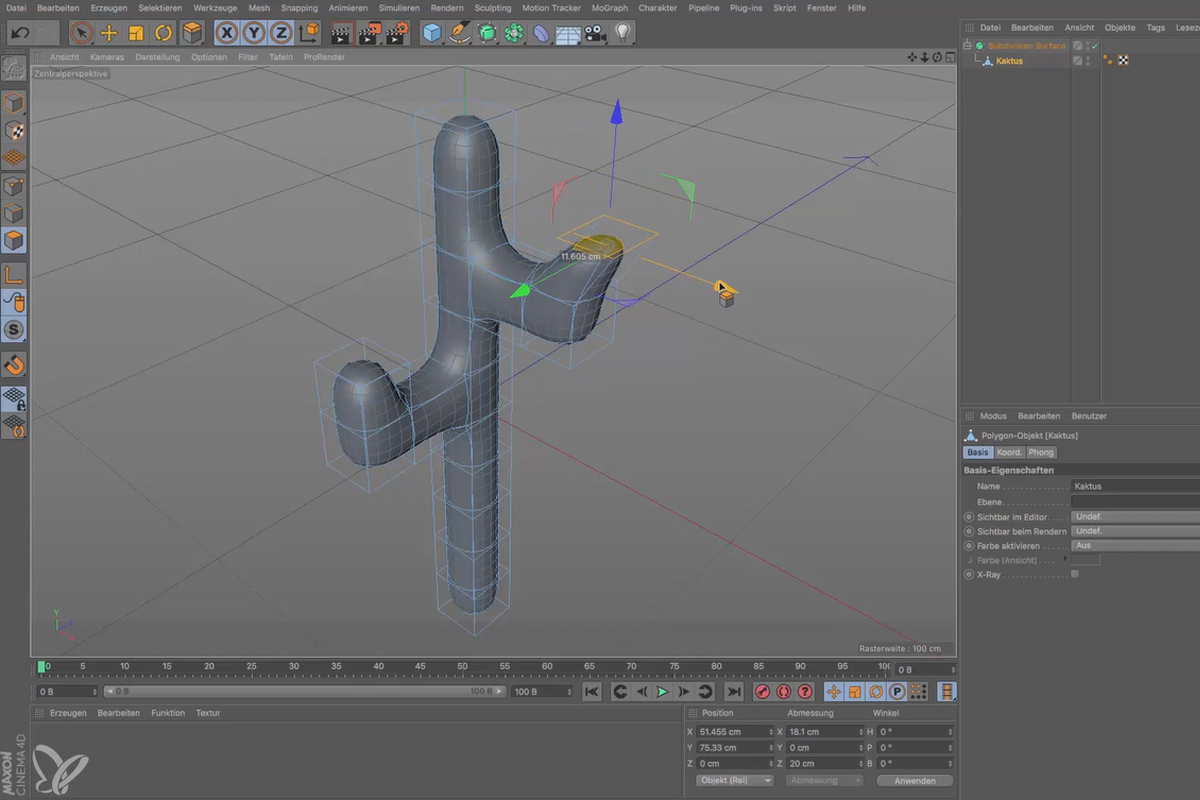Open Sichtbar beim Rendern dropdown
Screen dimensions: 1200x800
1135,531
